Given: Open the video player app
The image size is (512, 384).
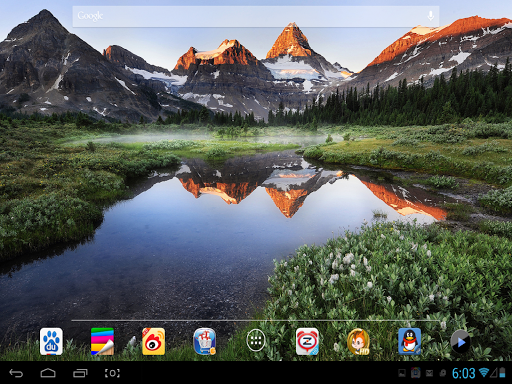Looking at the screenshot, I should (x=460, y=341).
